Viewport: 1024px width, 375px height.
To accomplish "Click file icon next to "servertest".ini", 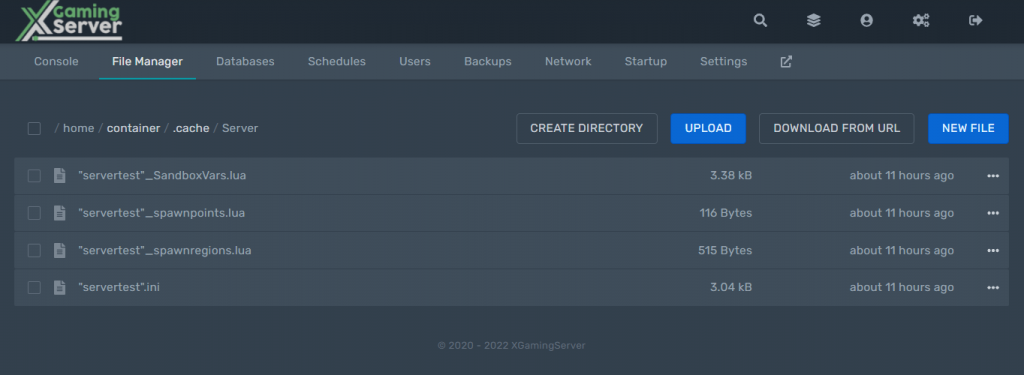I will click(59, 287).
